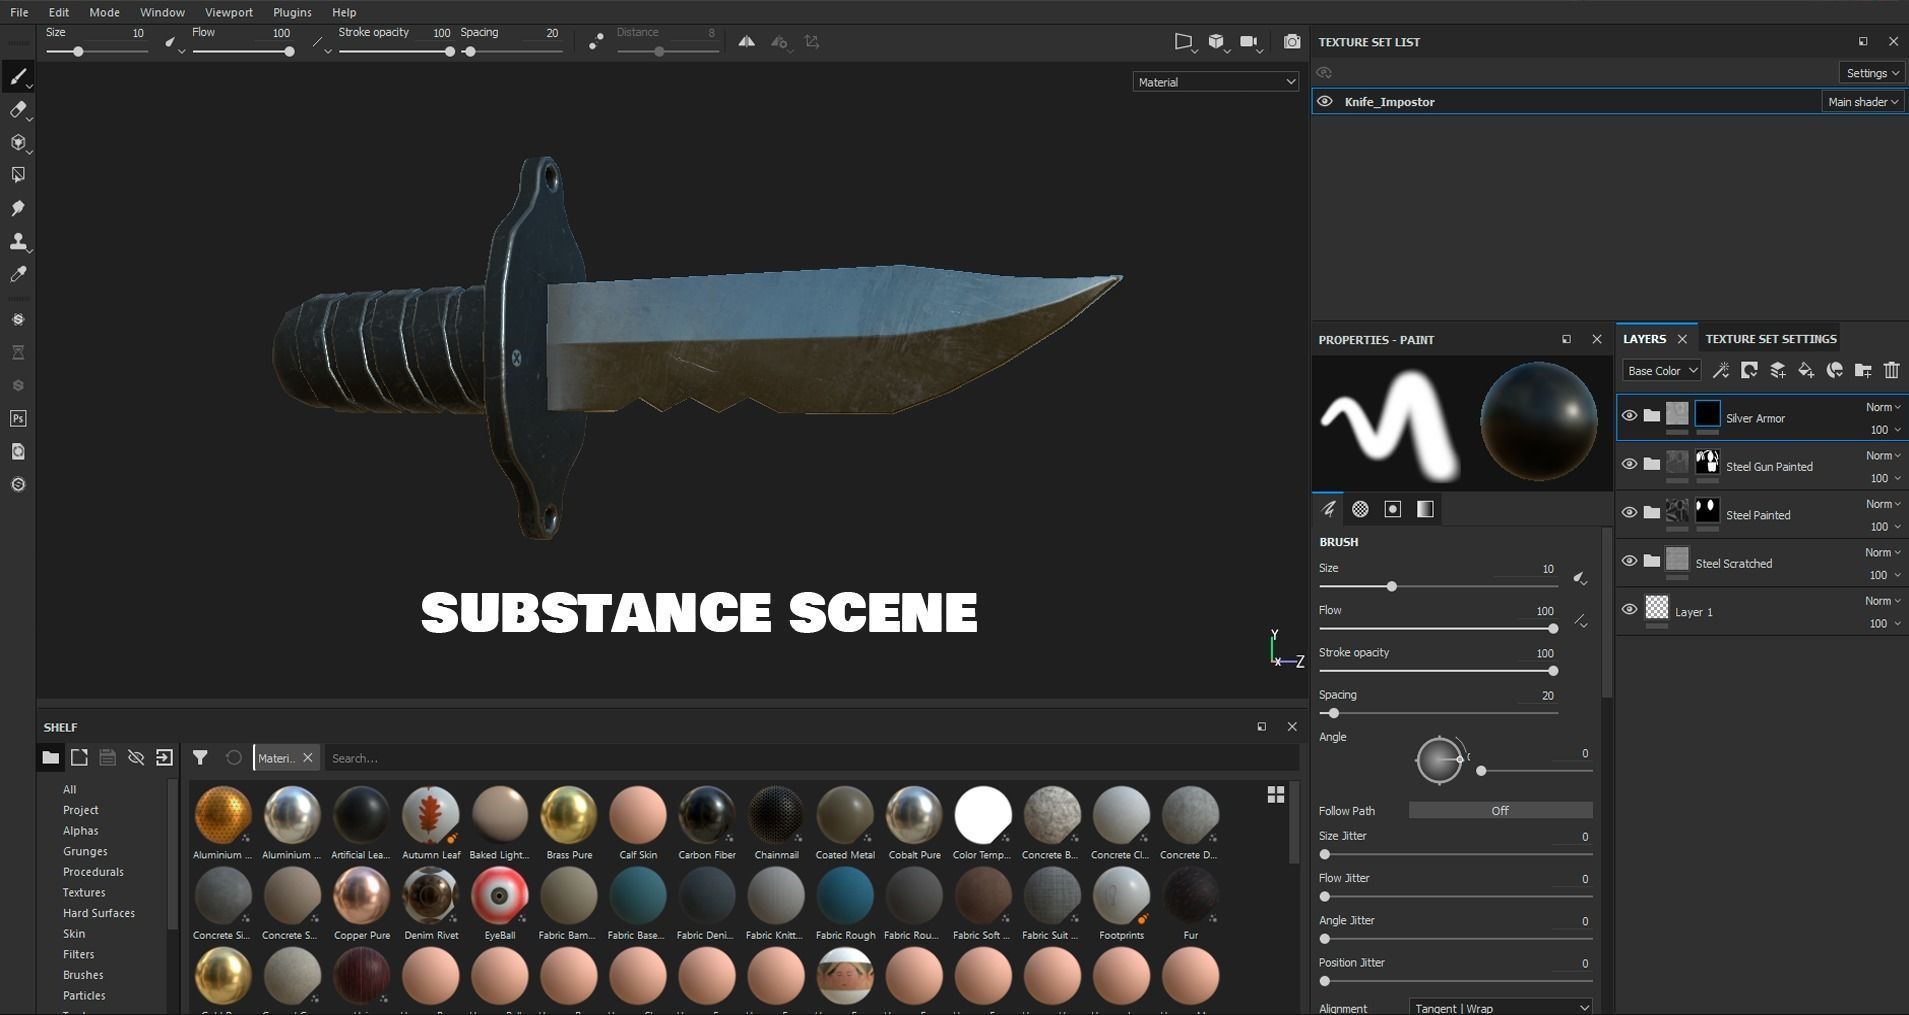Switch to Texture Set Settings tab
Screen dimensions: 1909x1015
(x=1770, y=339)
